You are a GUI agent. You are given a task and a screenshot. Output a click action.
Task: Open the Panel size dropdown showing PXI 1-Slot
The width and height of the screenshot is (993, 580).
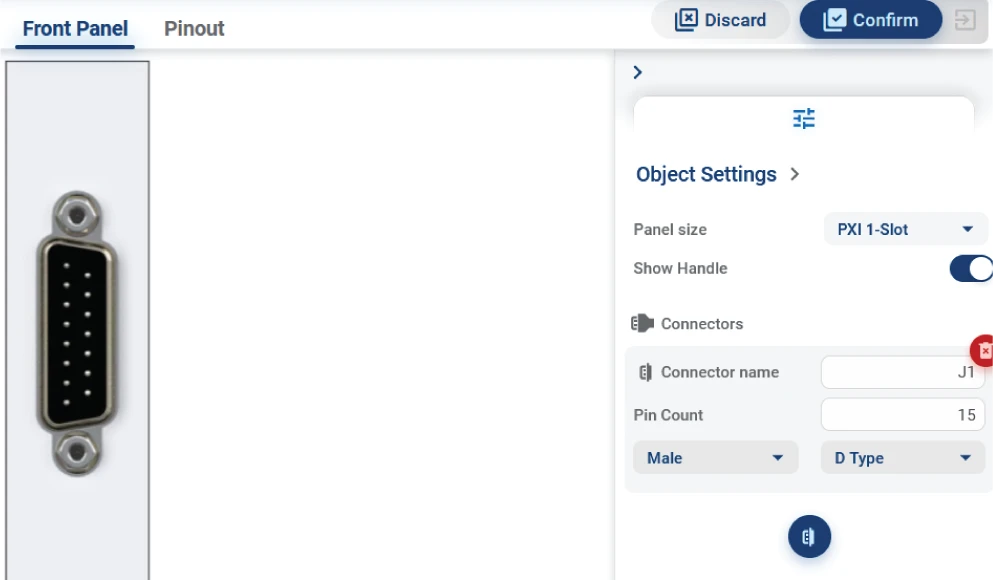tap(903, 229)
